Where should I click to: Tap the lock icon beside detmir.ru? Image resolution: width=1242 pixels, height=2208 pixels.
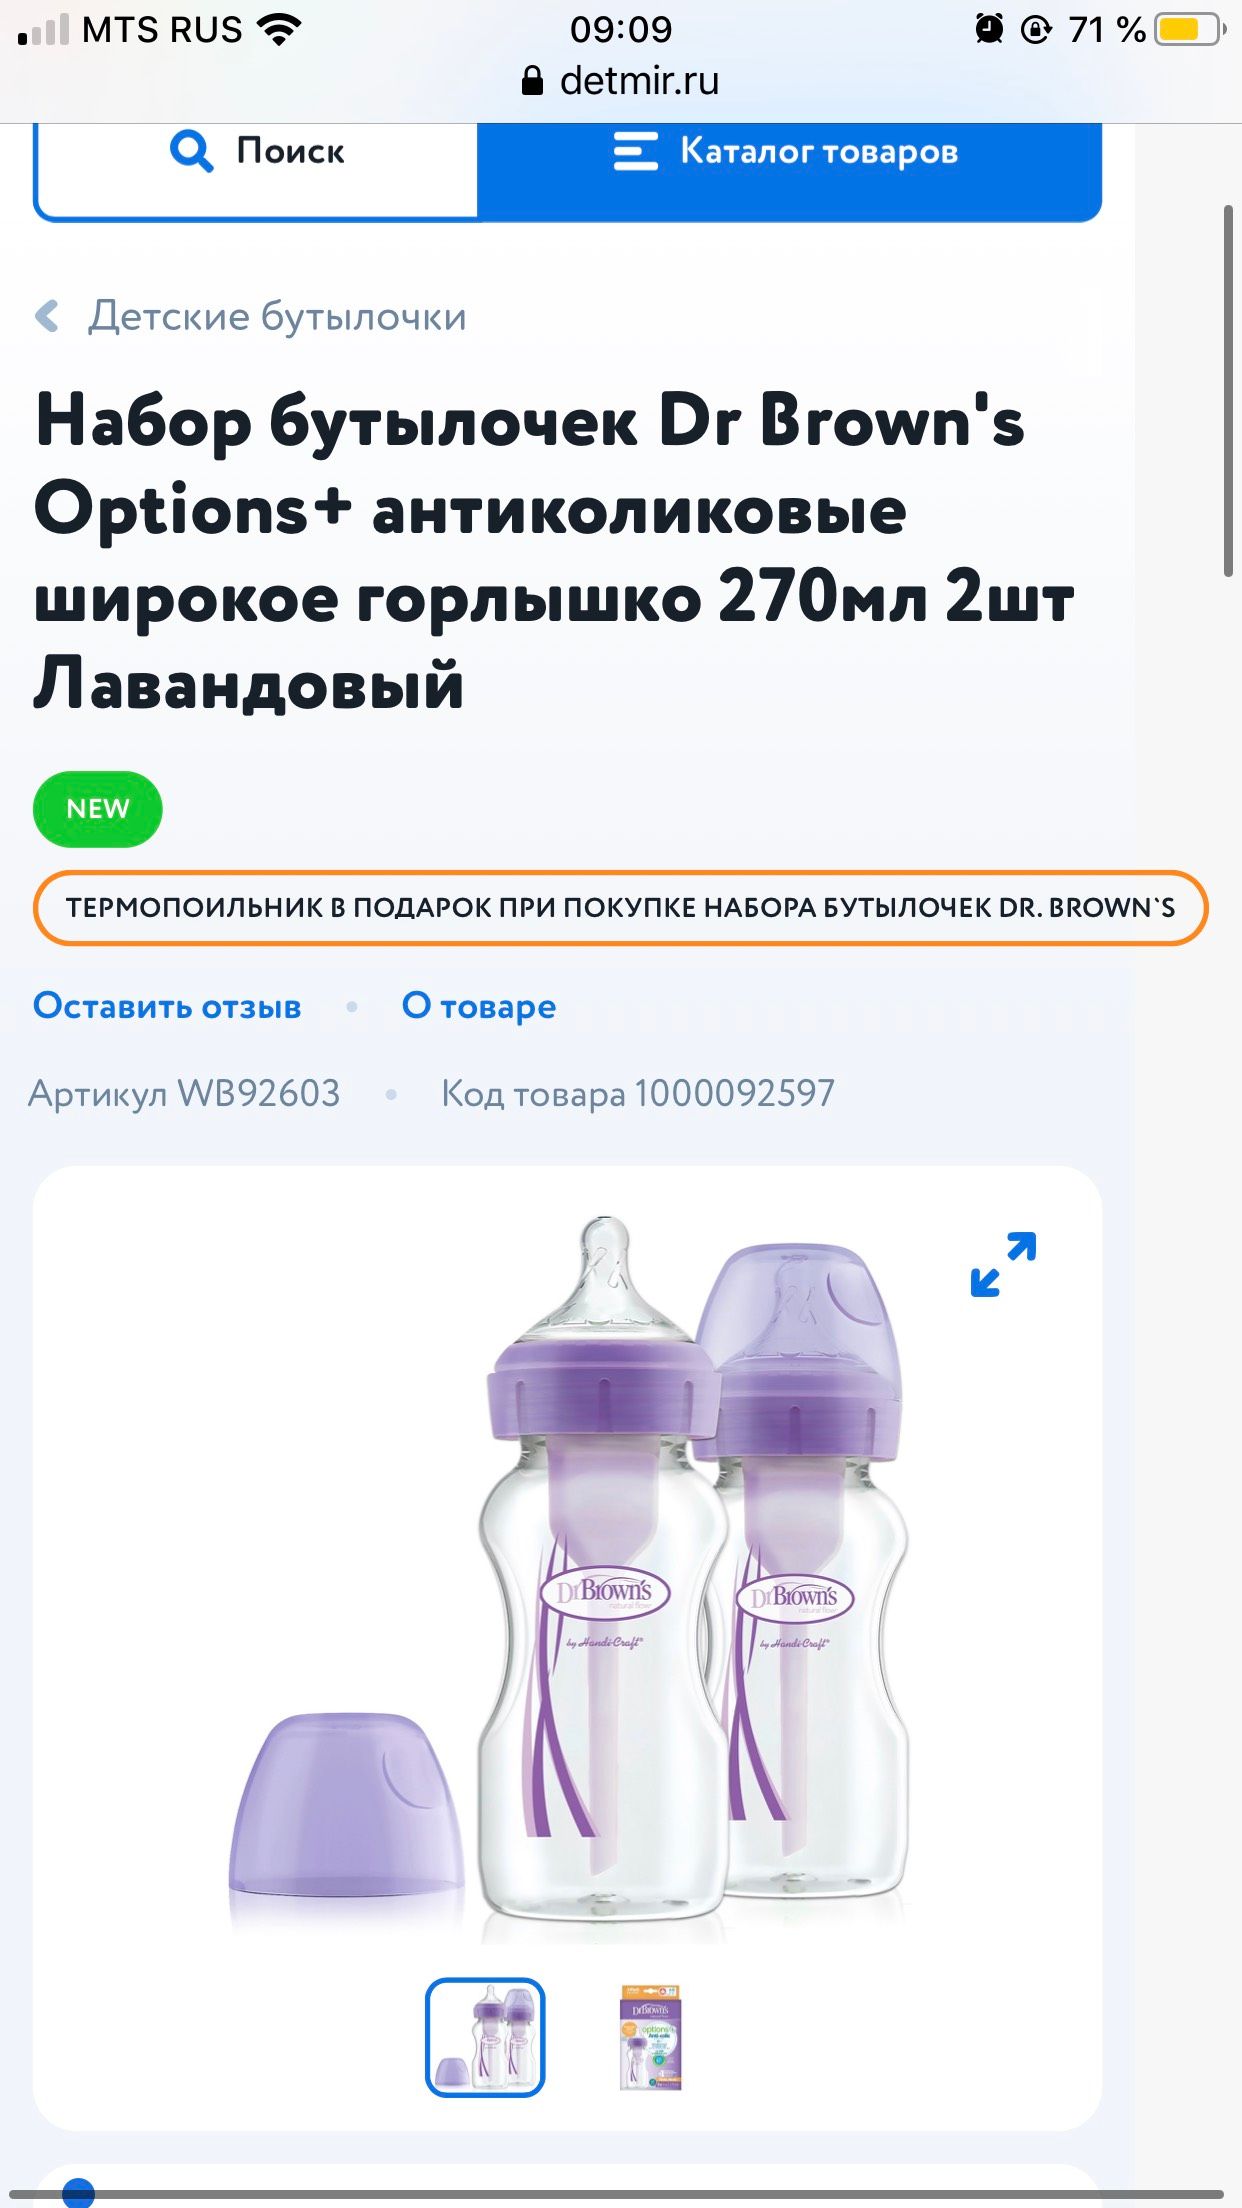click(533, 81)
